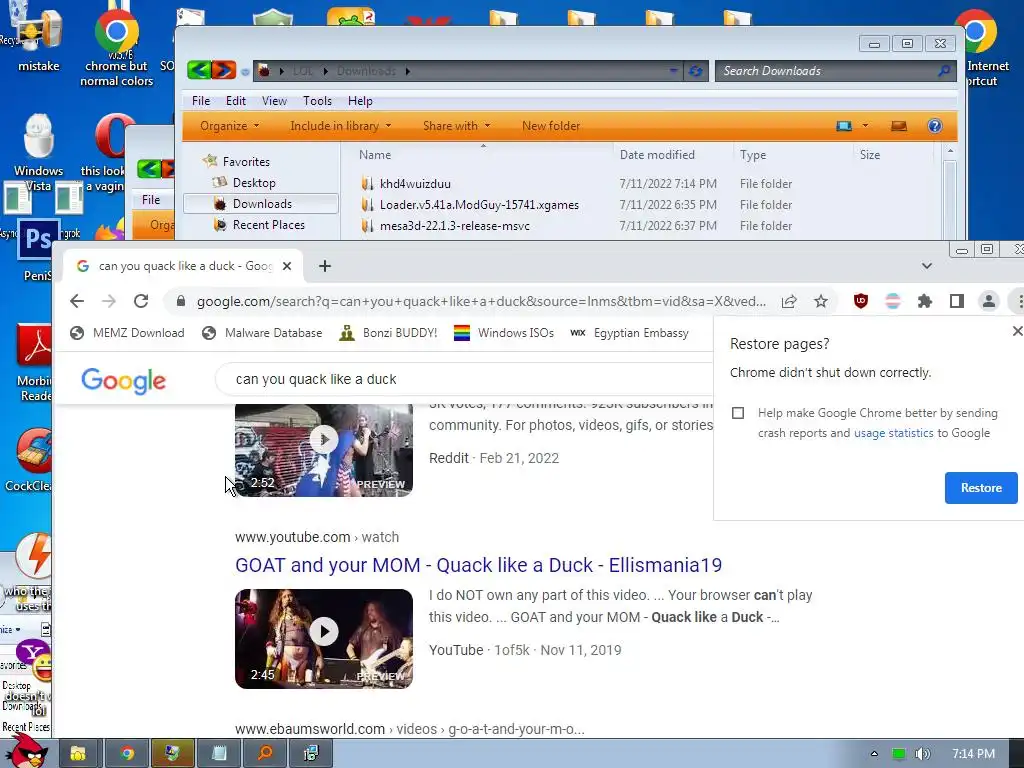
Task: Open 'GOAT and your MOM' video result
Action: click(x=479, y=565)
